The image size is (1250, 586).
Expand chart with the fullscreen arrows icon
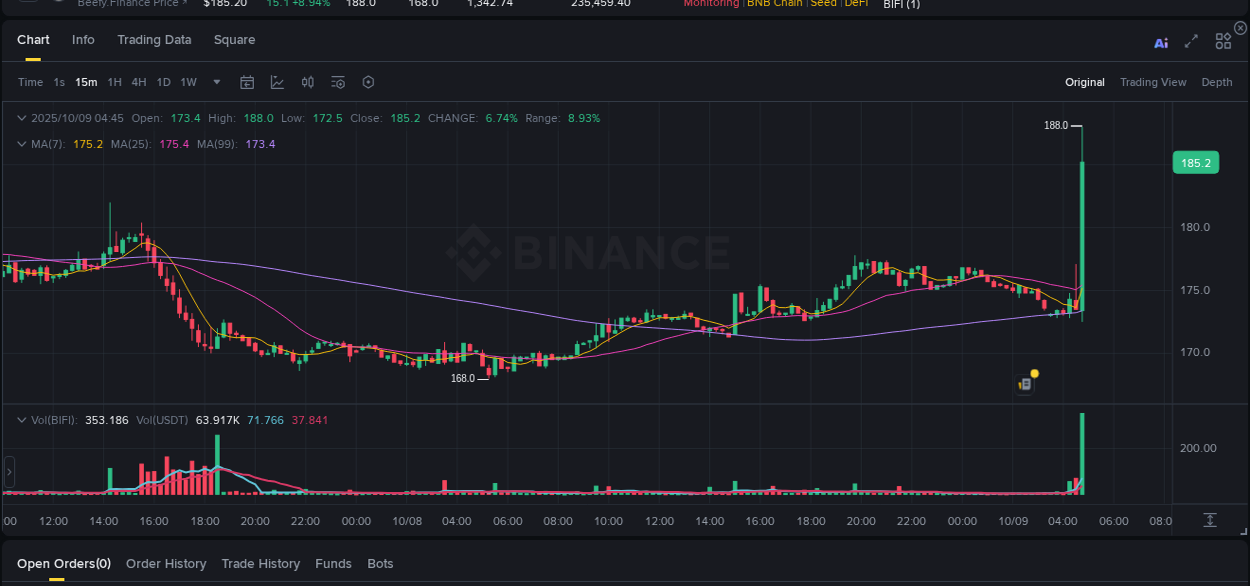(1190, 41)
